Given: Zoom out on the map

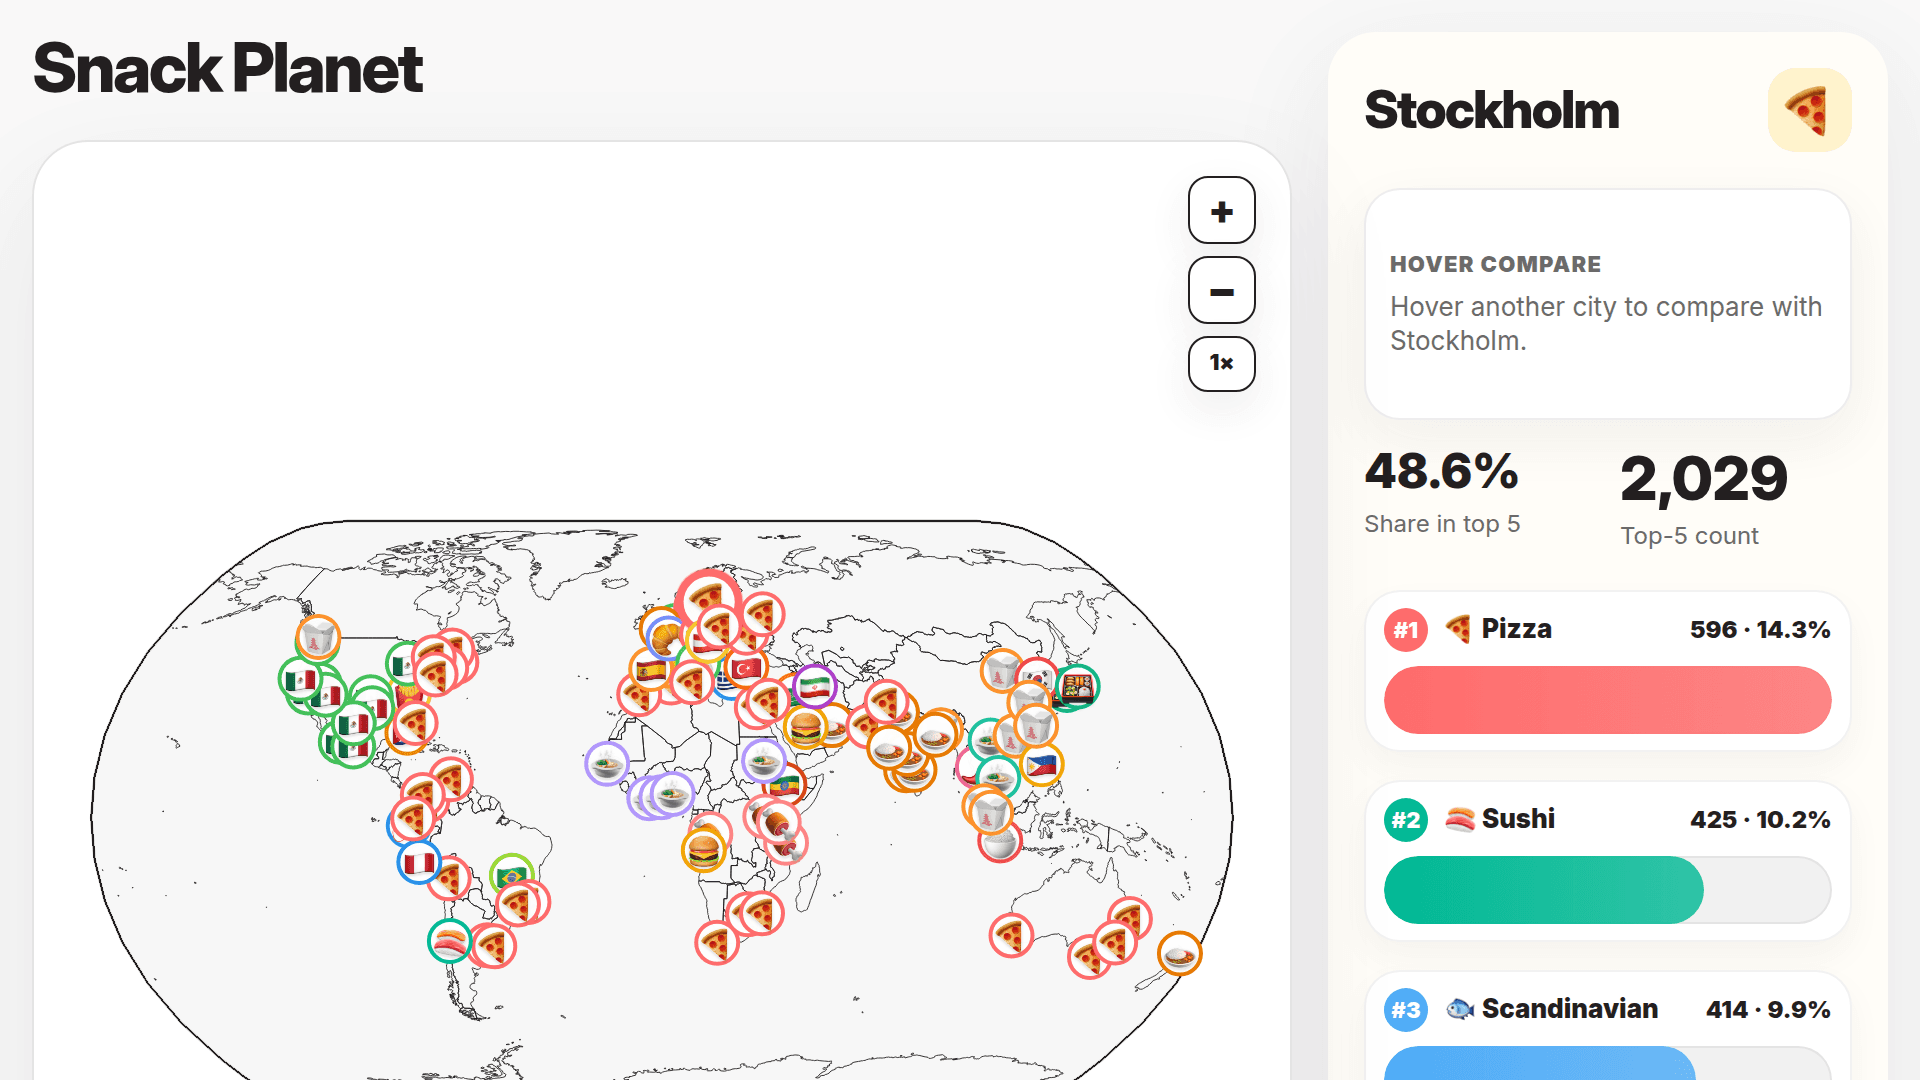Looking at the screenshot, I should pos(1221,290).
